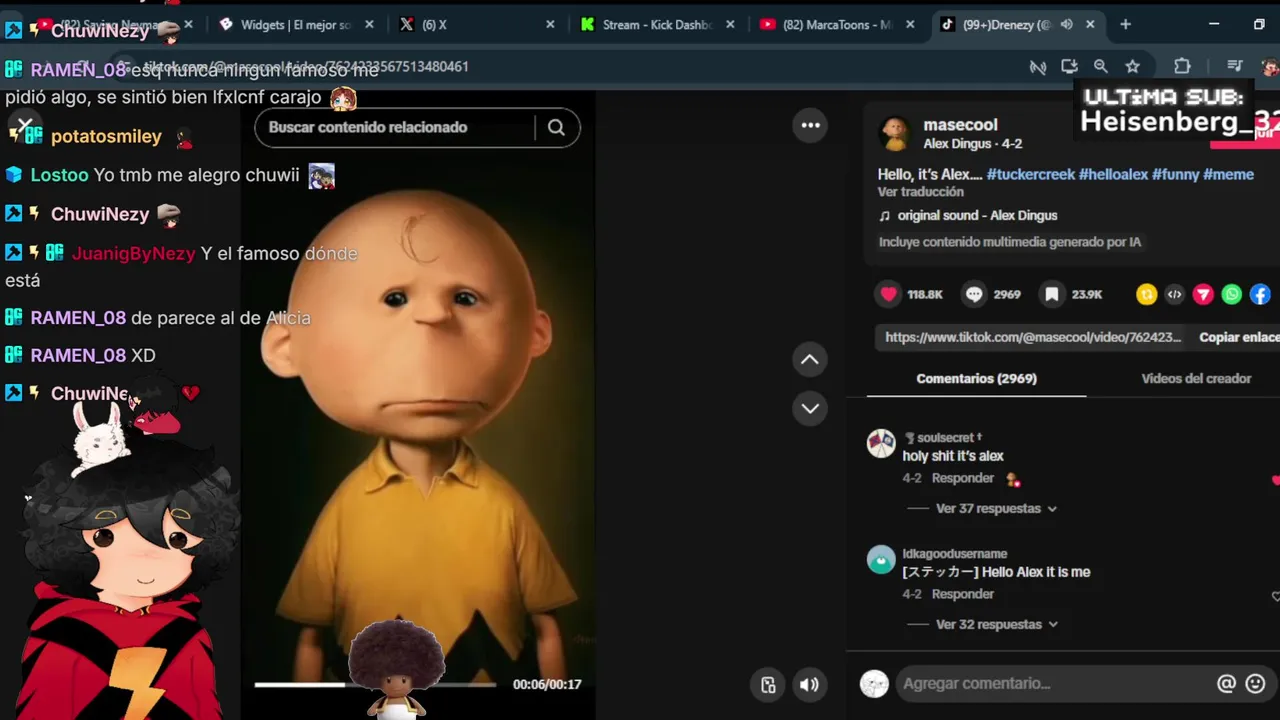Viewport: 1280px width, 720px height.
Task: Open the #helloalex hashtag
Action: (x=1113, y=174)
